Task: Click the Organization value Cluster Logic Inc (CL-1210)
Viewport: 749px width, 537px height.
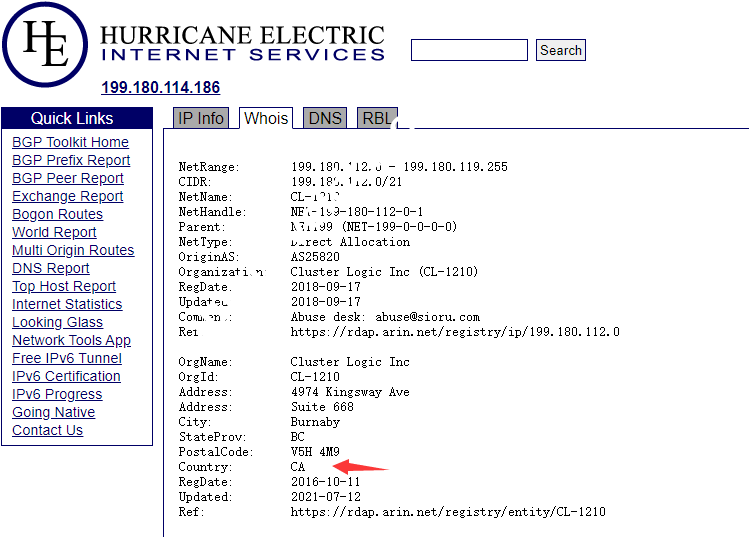Action: (x=384, y=272)
